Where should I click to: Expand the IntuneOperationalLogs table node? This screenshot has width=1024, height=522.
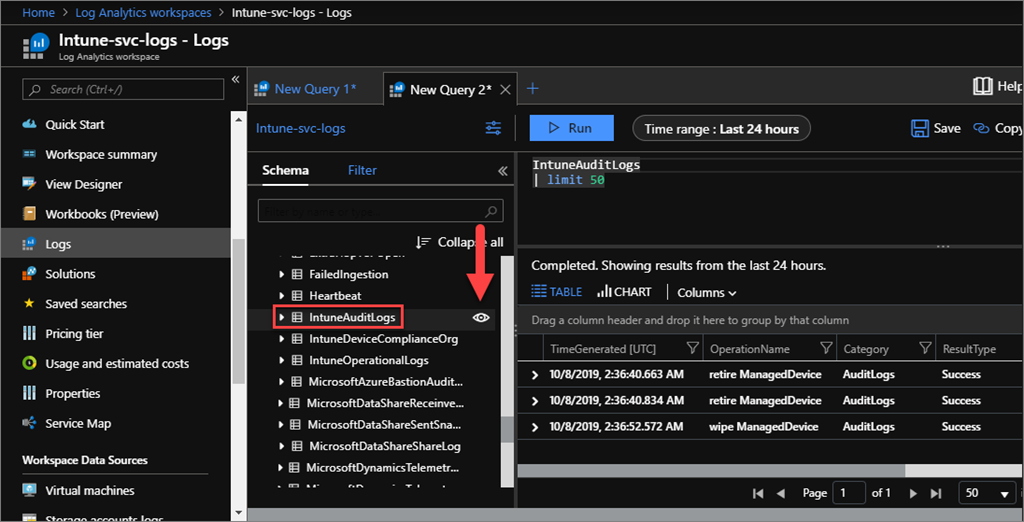[x=281, y=360]
